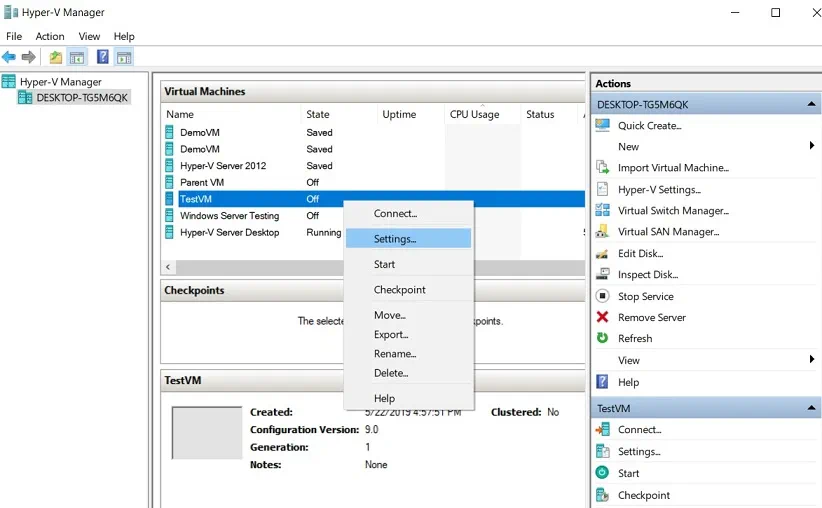Click Quick Create icon in Actions pane
The image size is (822, 508).
(602, 126)
